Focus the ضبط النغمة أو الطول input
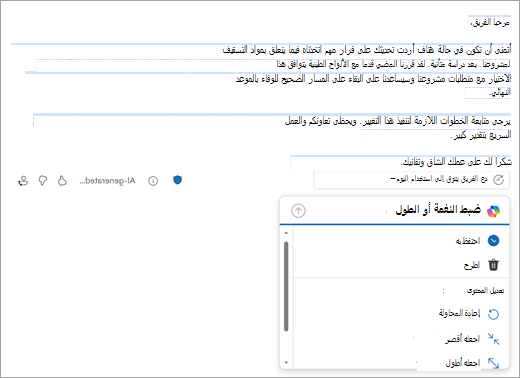This screenshot has width=520, height=378. (395, 210)
